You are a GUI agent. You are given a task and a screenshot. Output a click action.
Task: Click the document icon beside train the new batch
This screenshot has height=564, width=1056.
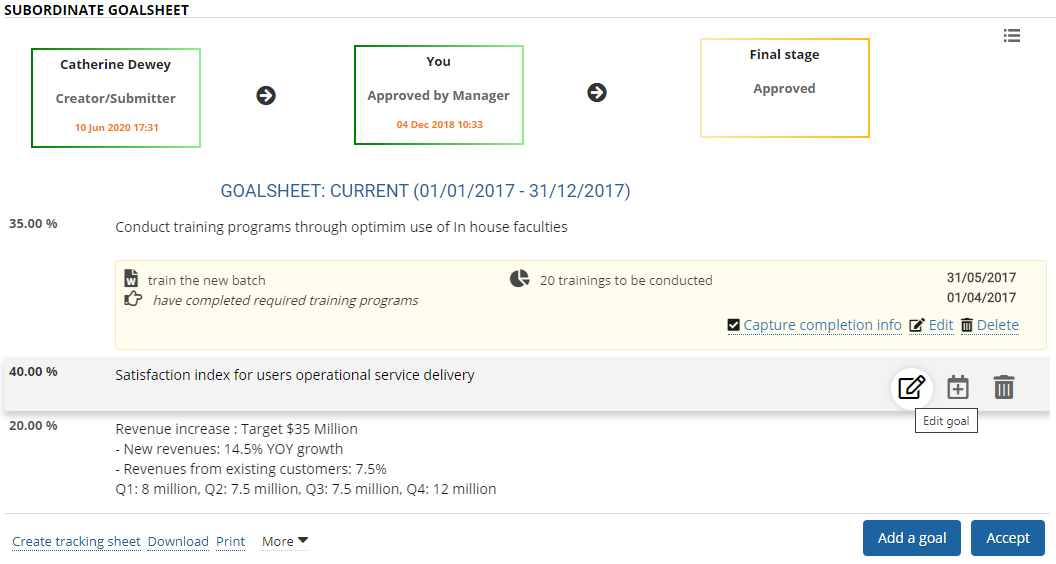(131, 278)
